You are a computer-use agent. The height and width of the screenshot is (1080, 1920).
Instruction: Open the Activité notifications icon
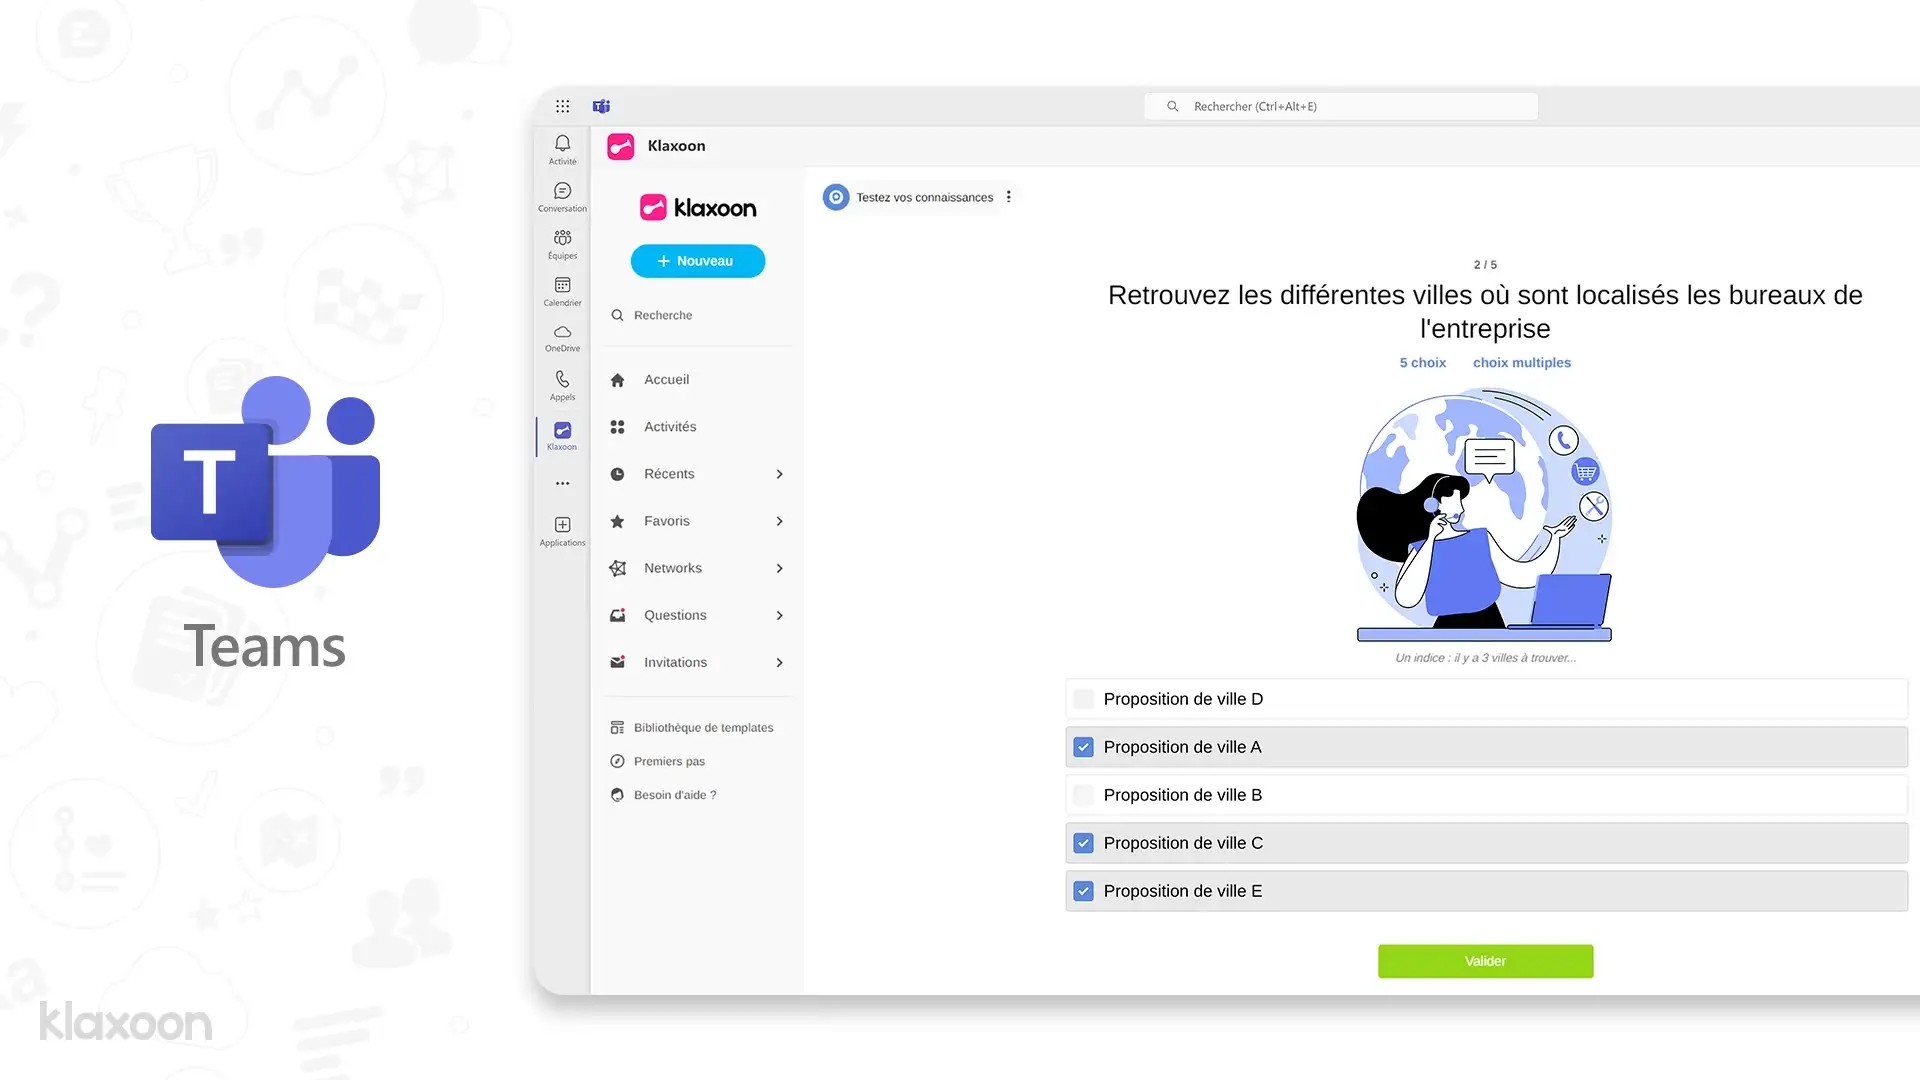coord(561,148)
